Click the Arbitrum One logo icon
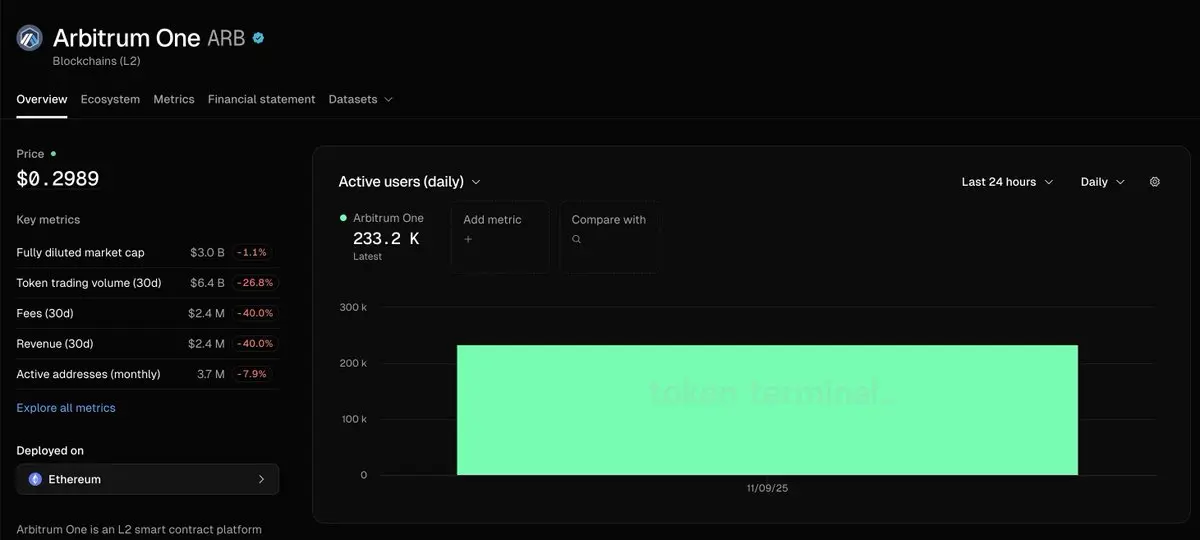 point(29,38)
